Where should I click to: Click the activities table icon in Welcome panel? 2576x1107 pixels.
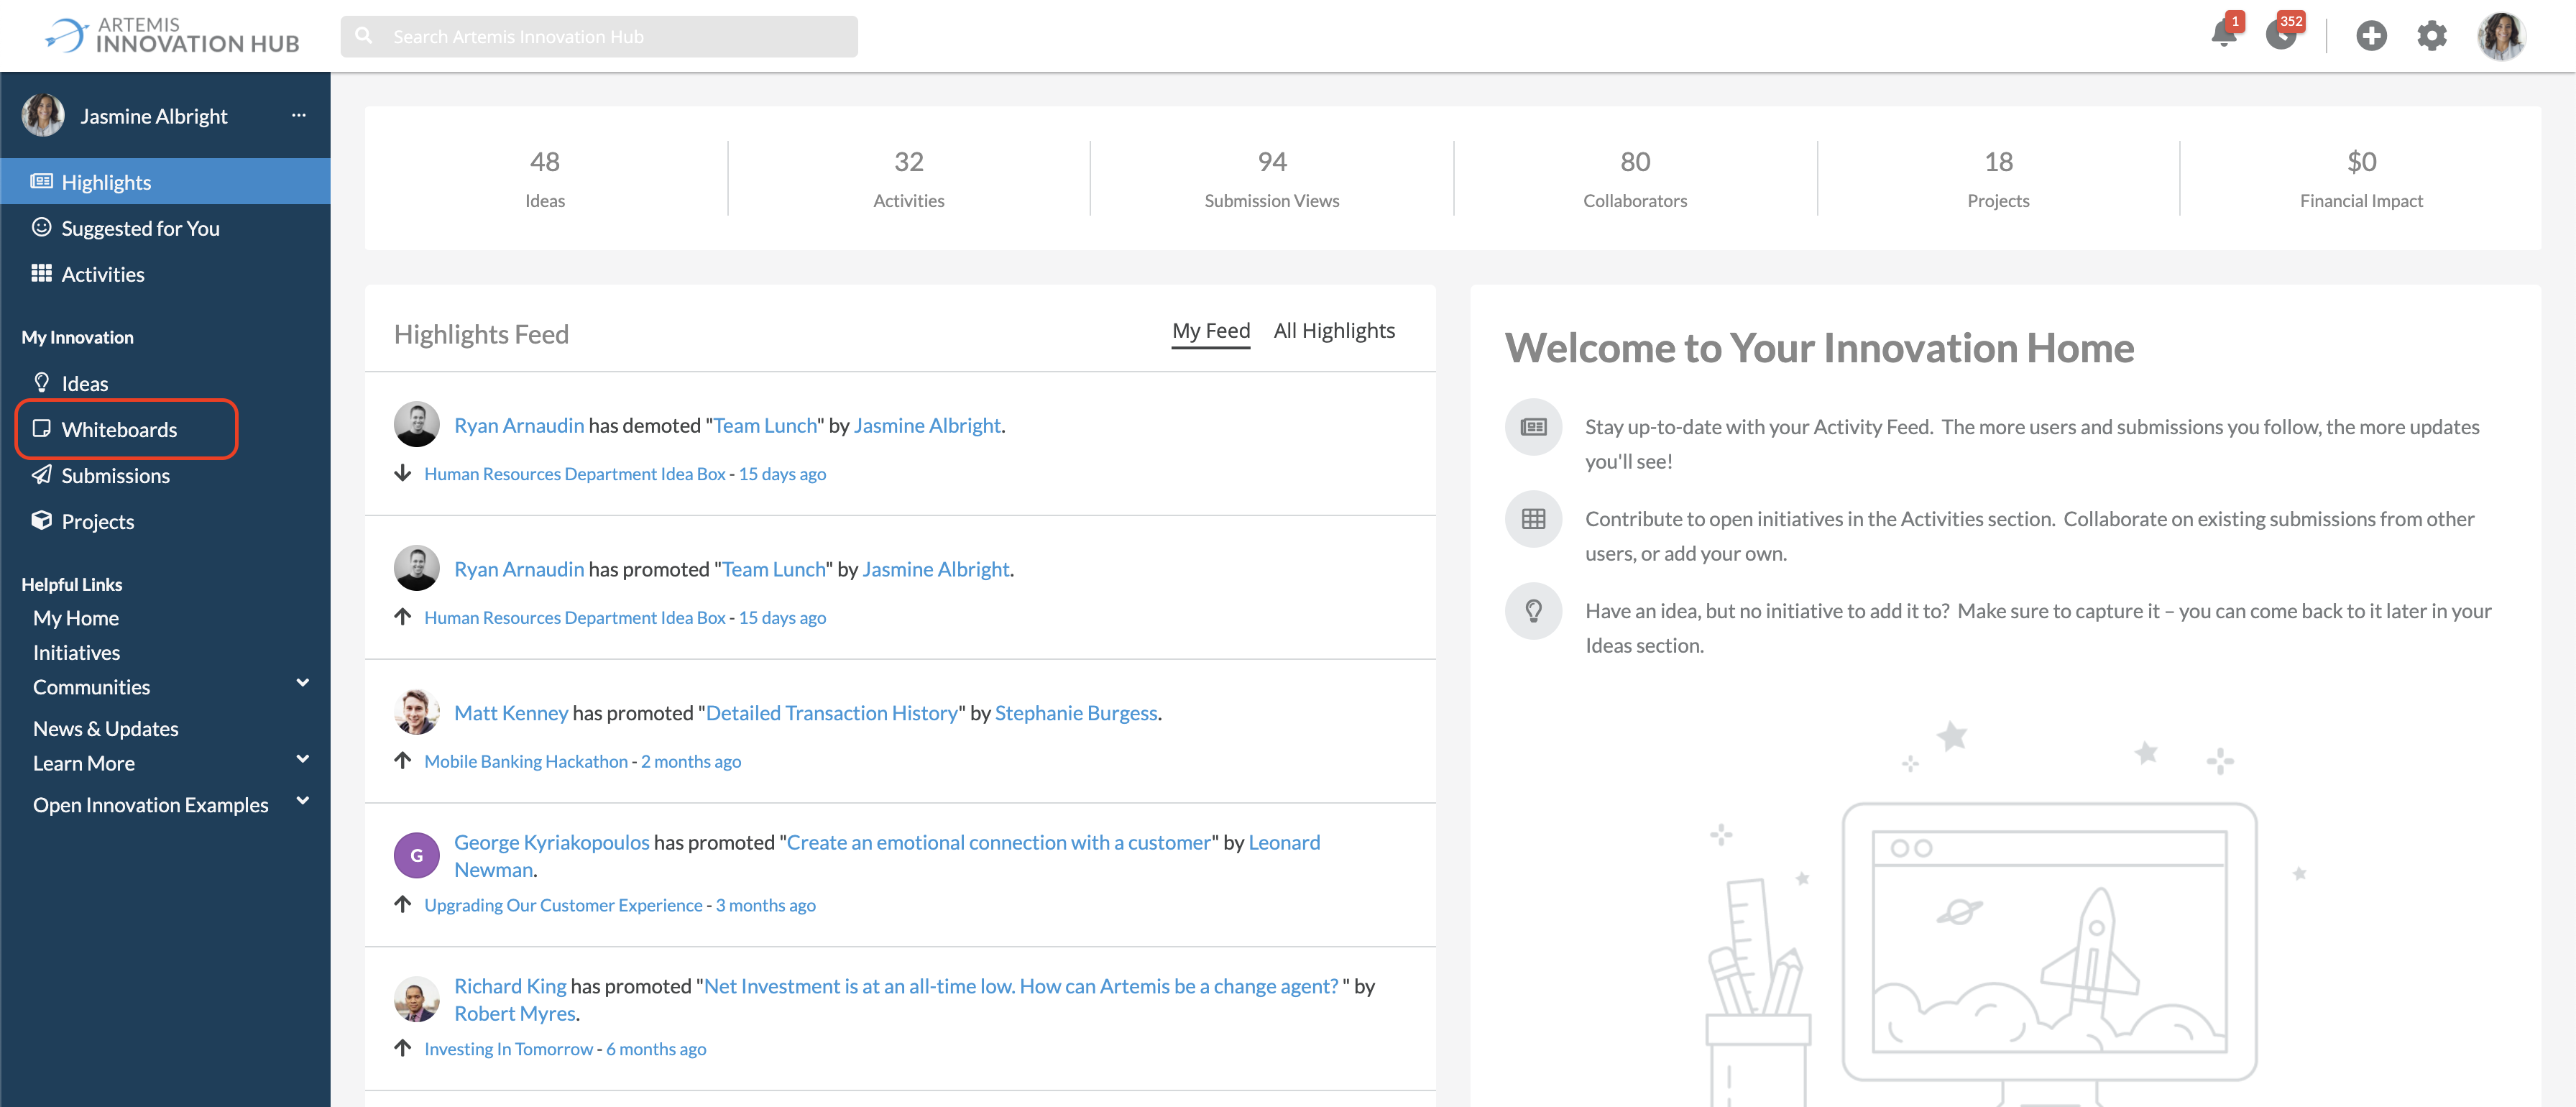[1533, 519]
